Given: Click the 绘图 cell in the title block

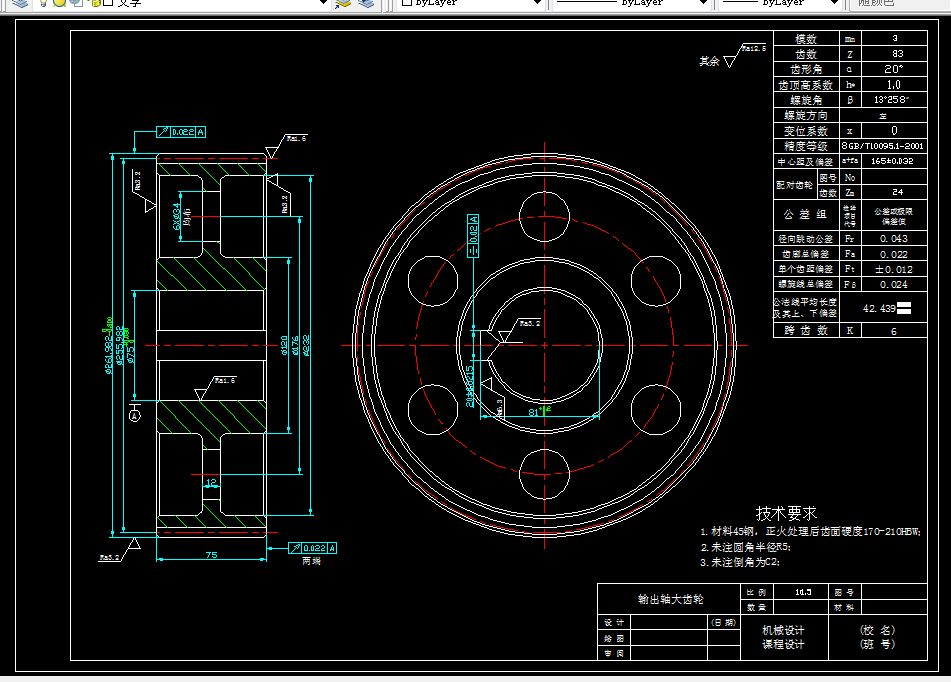Looking at the screenshot, I should (x=614, y=638).
